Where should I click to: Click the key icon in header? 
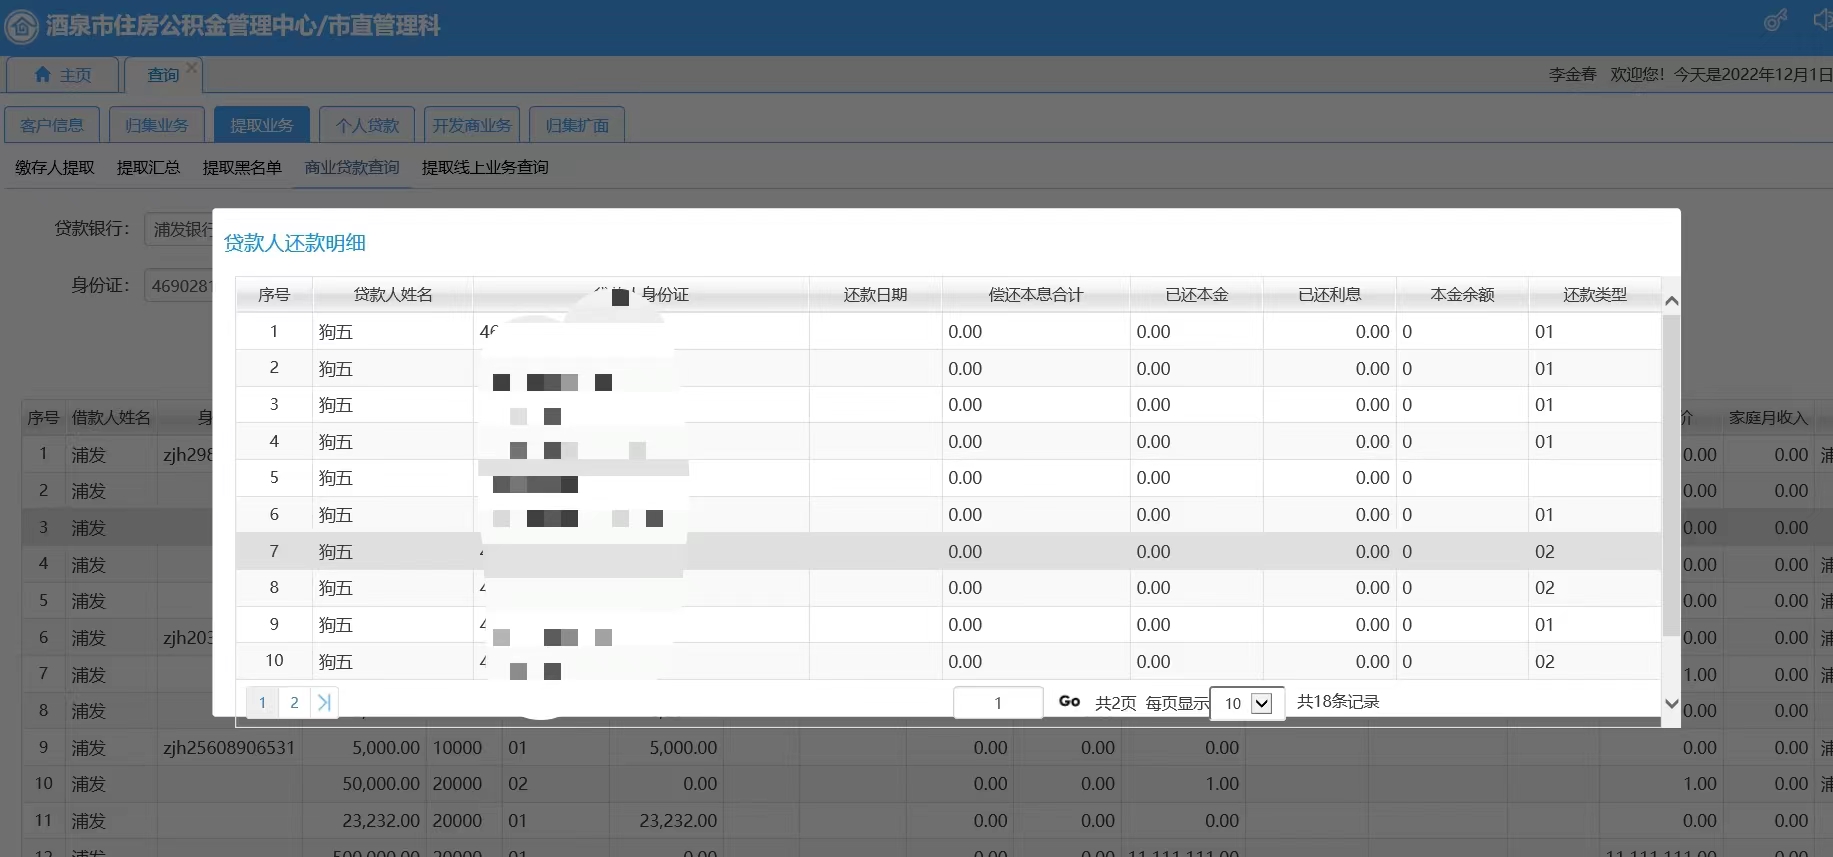1775,20
